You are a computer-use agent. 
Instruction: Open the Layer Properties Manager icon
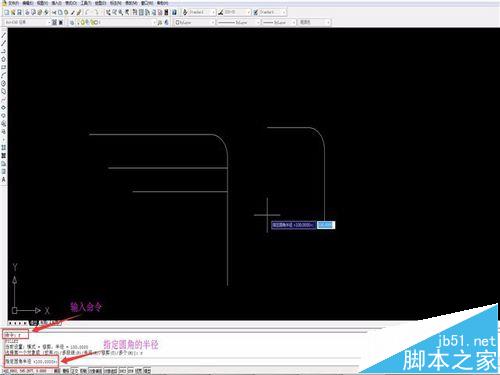72,22
